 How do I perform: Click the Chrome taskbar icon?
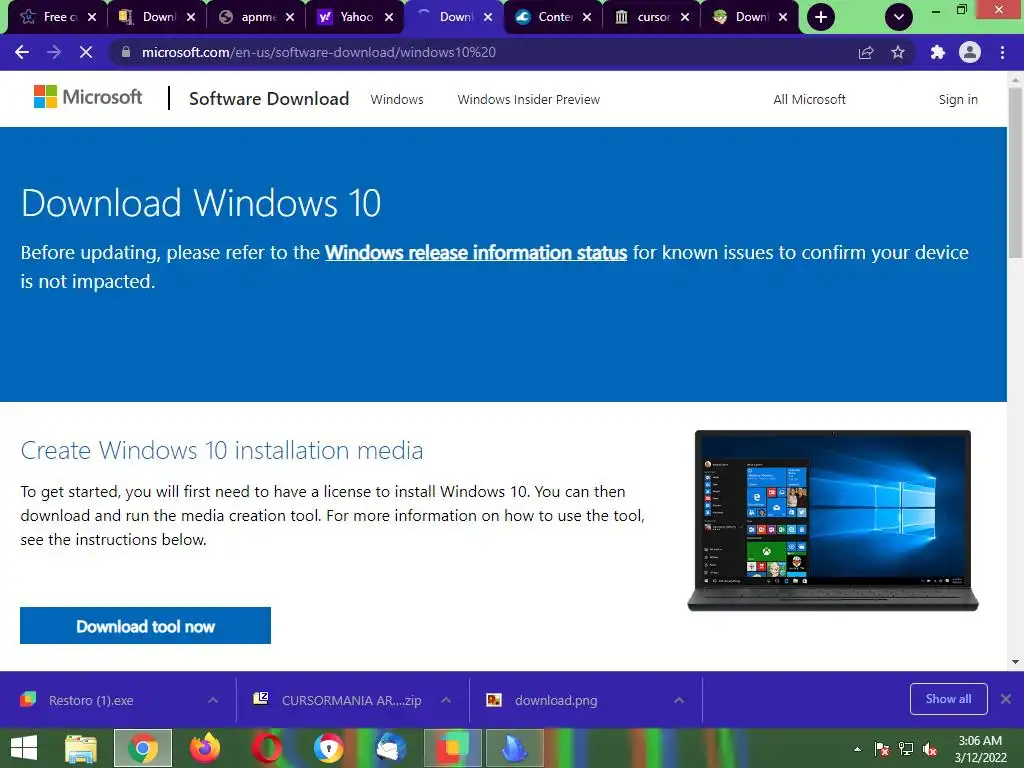tap(143, 748)
